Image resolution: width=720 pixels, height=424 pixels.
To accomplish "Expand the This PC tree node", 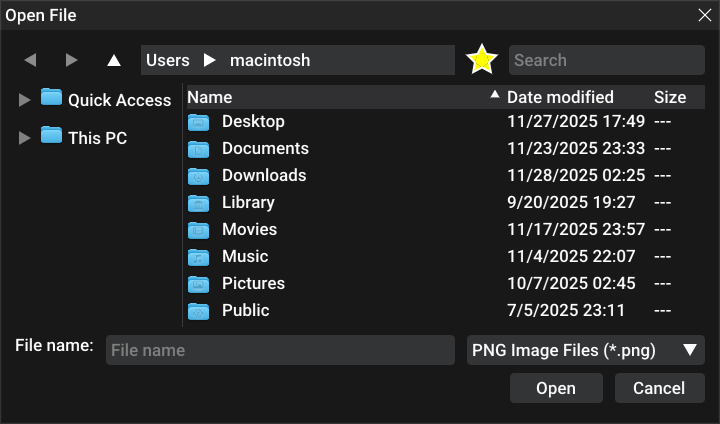I will [x=25, y=138].
